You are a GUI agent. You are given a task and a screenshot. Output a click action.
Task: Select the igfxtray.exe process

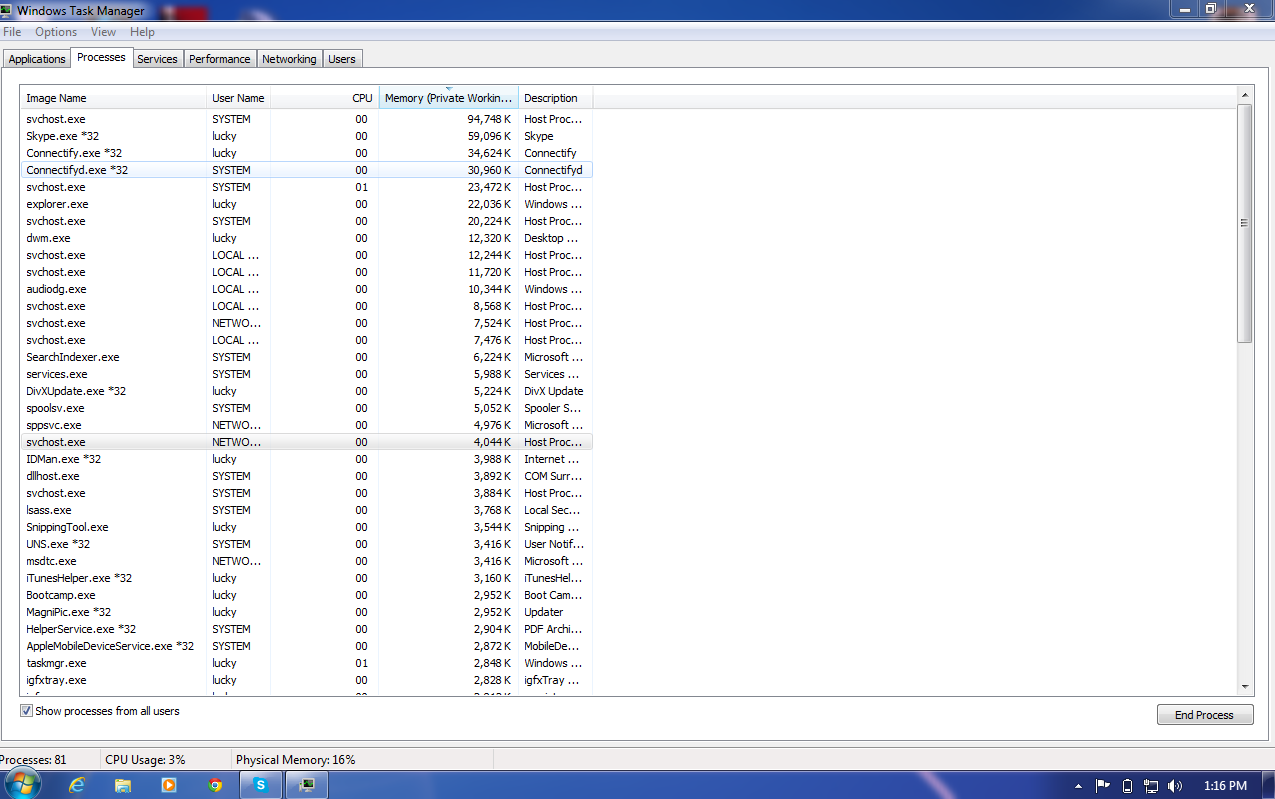[306, 680]
